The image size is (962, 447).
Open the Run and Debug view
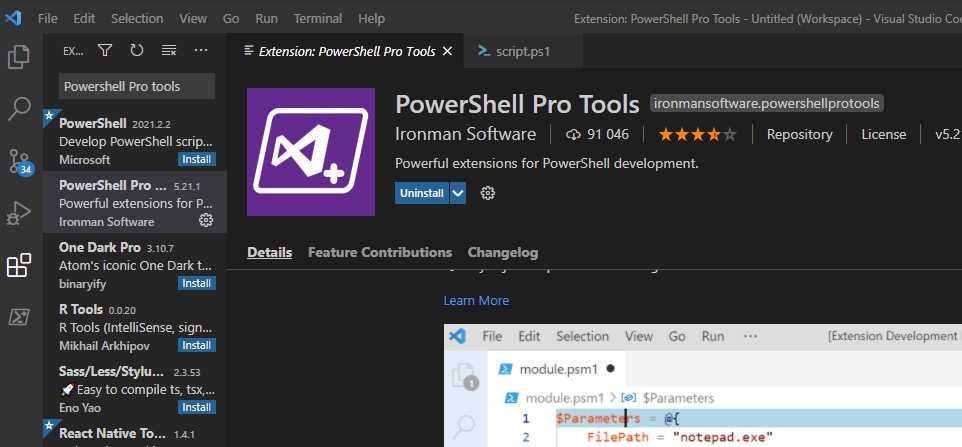[18, 213]
